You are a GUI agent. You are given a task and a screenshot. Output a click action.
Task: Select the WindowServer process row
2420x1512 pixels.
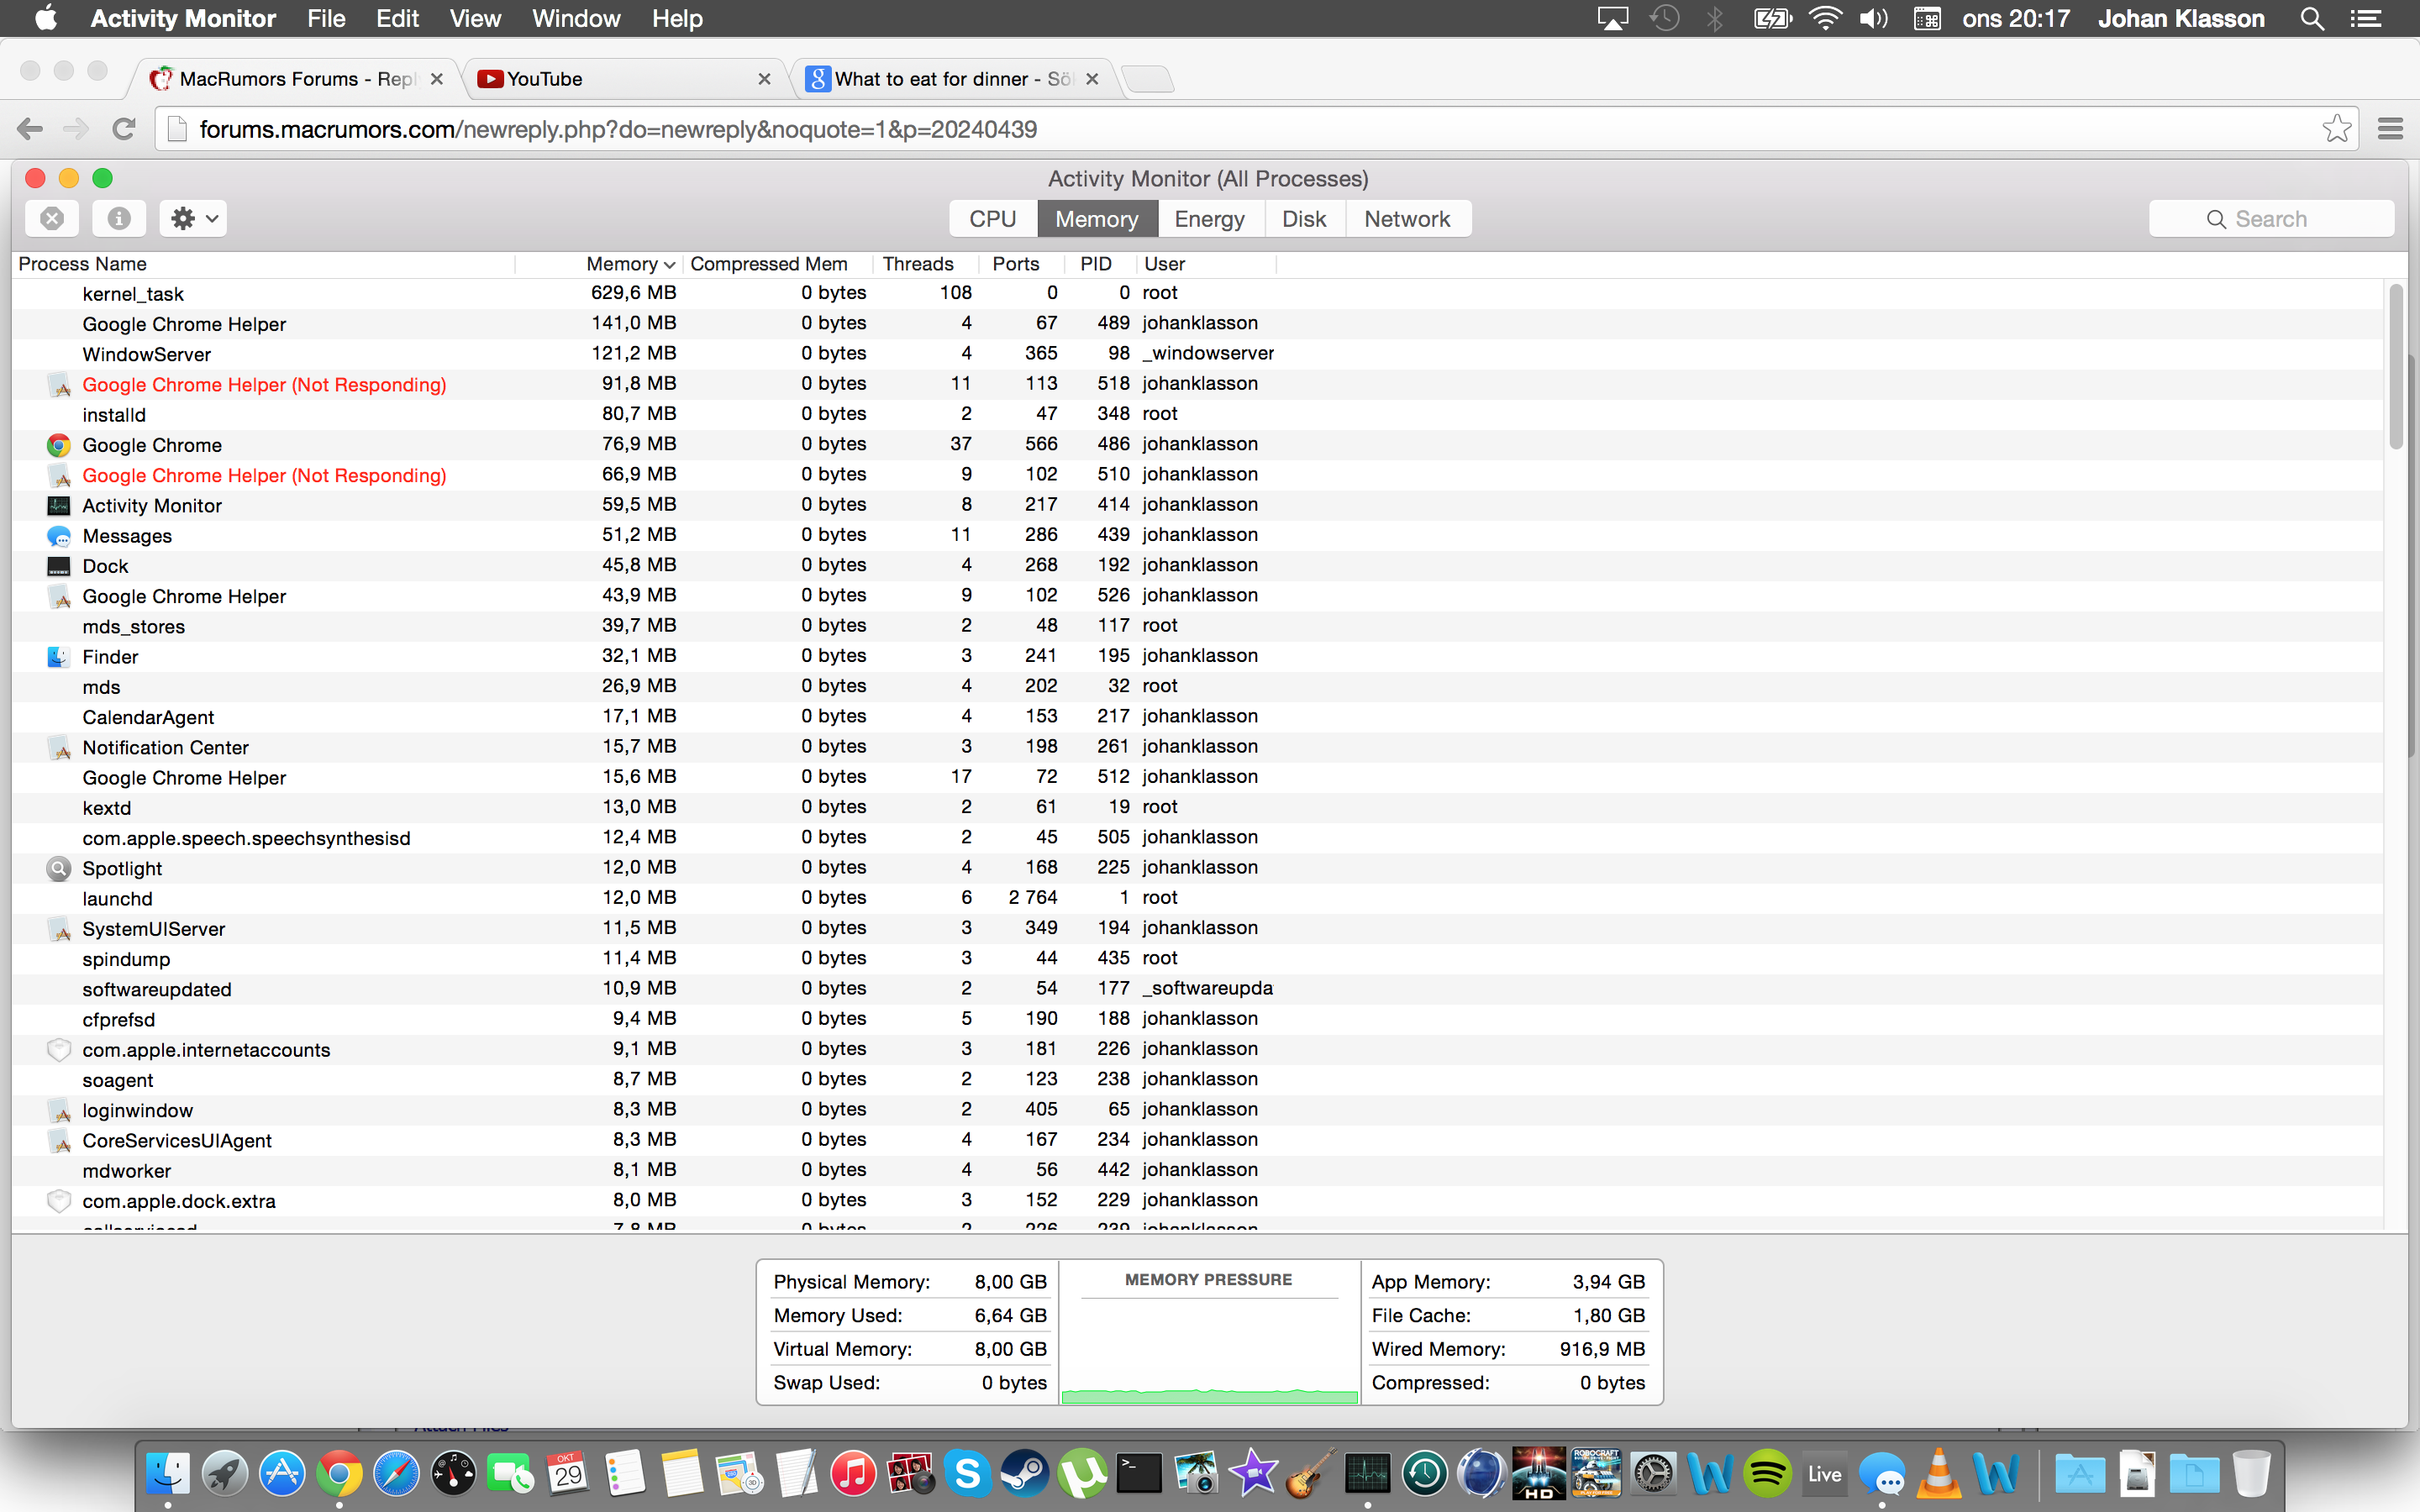[x=1197, y=354]
